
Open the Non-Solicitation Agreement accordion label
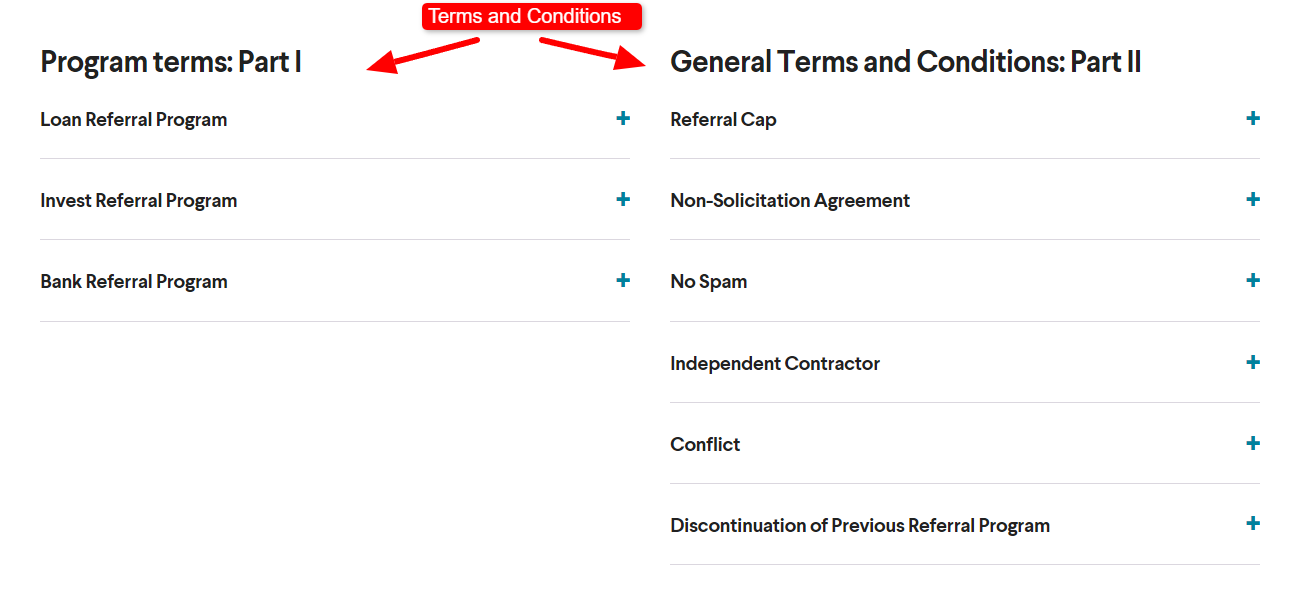pyautogui.click(x=790, y=201)
